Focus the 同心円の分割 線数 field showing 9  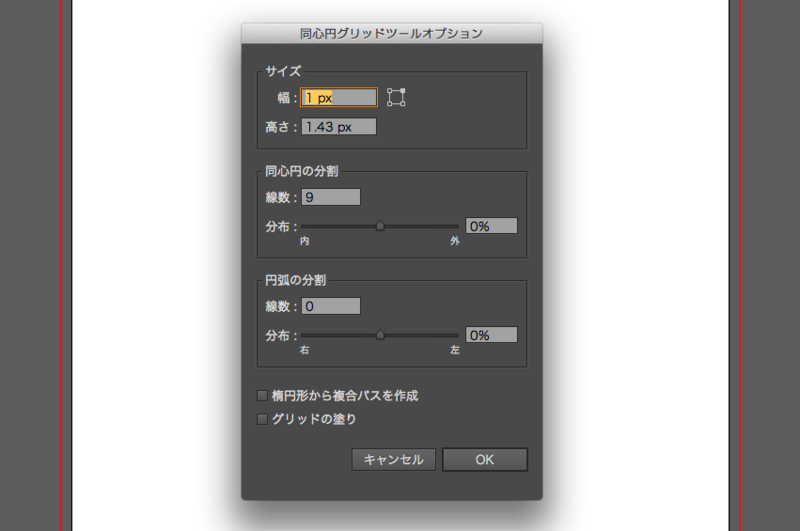tap(331, 197)
